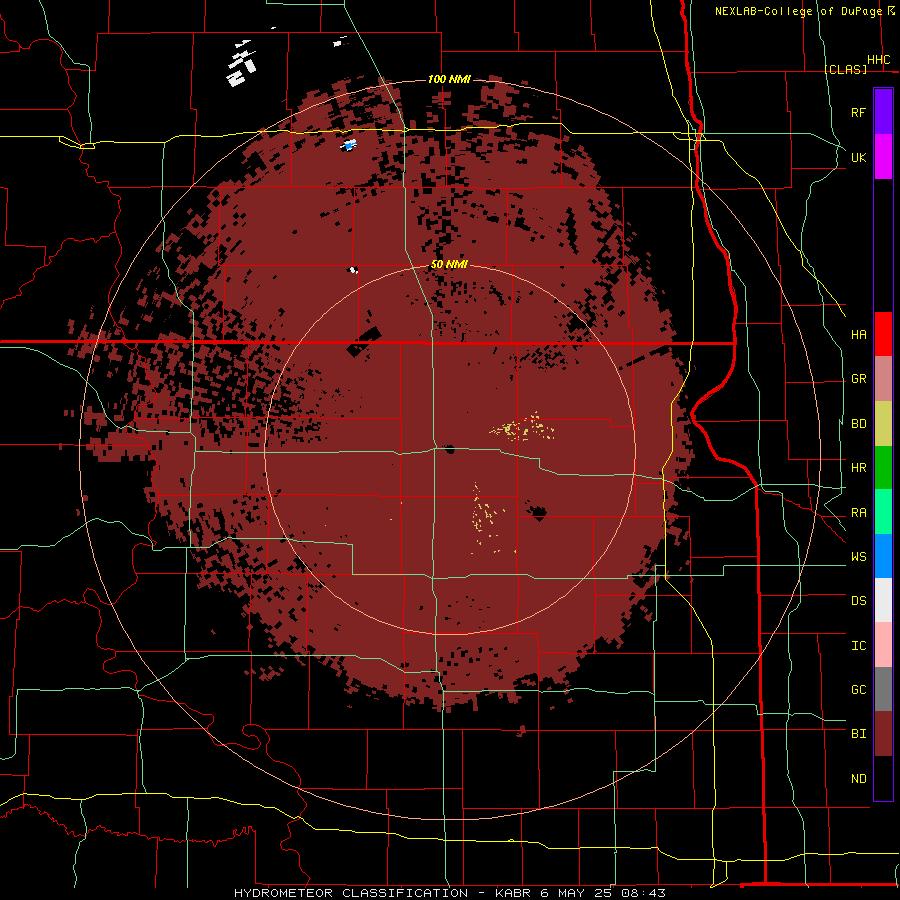Image resolution: width=900 pixels, height=900 pixels.
Task: Click the 08:43 timestamp
Action: (643, 893)
